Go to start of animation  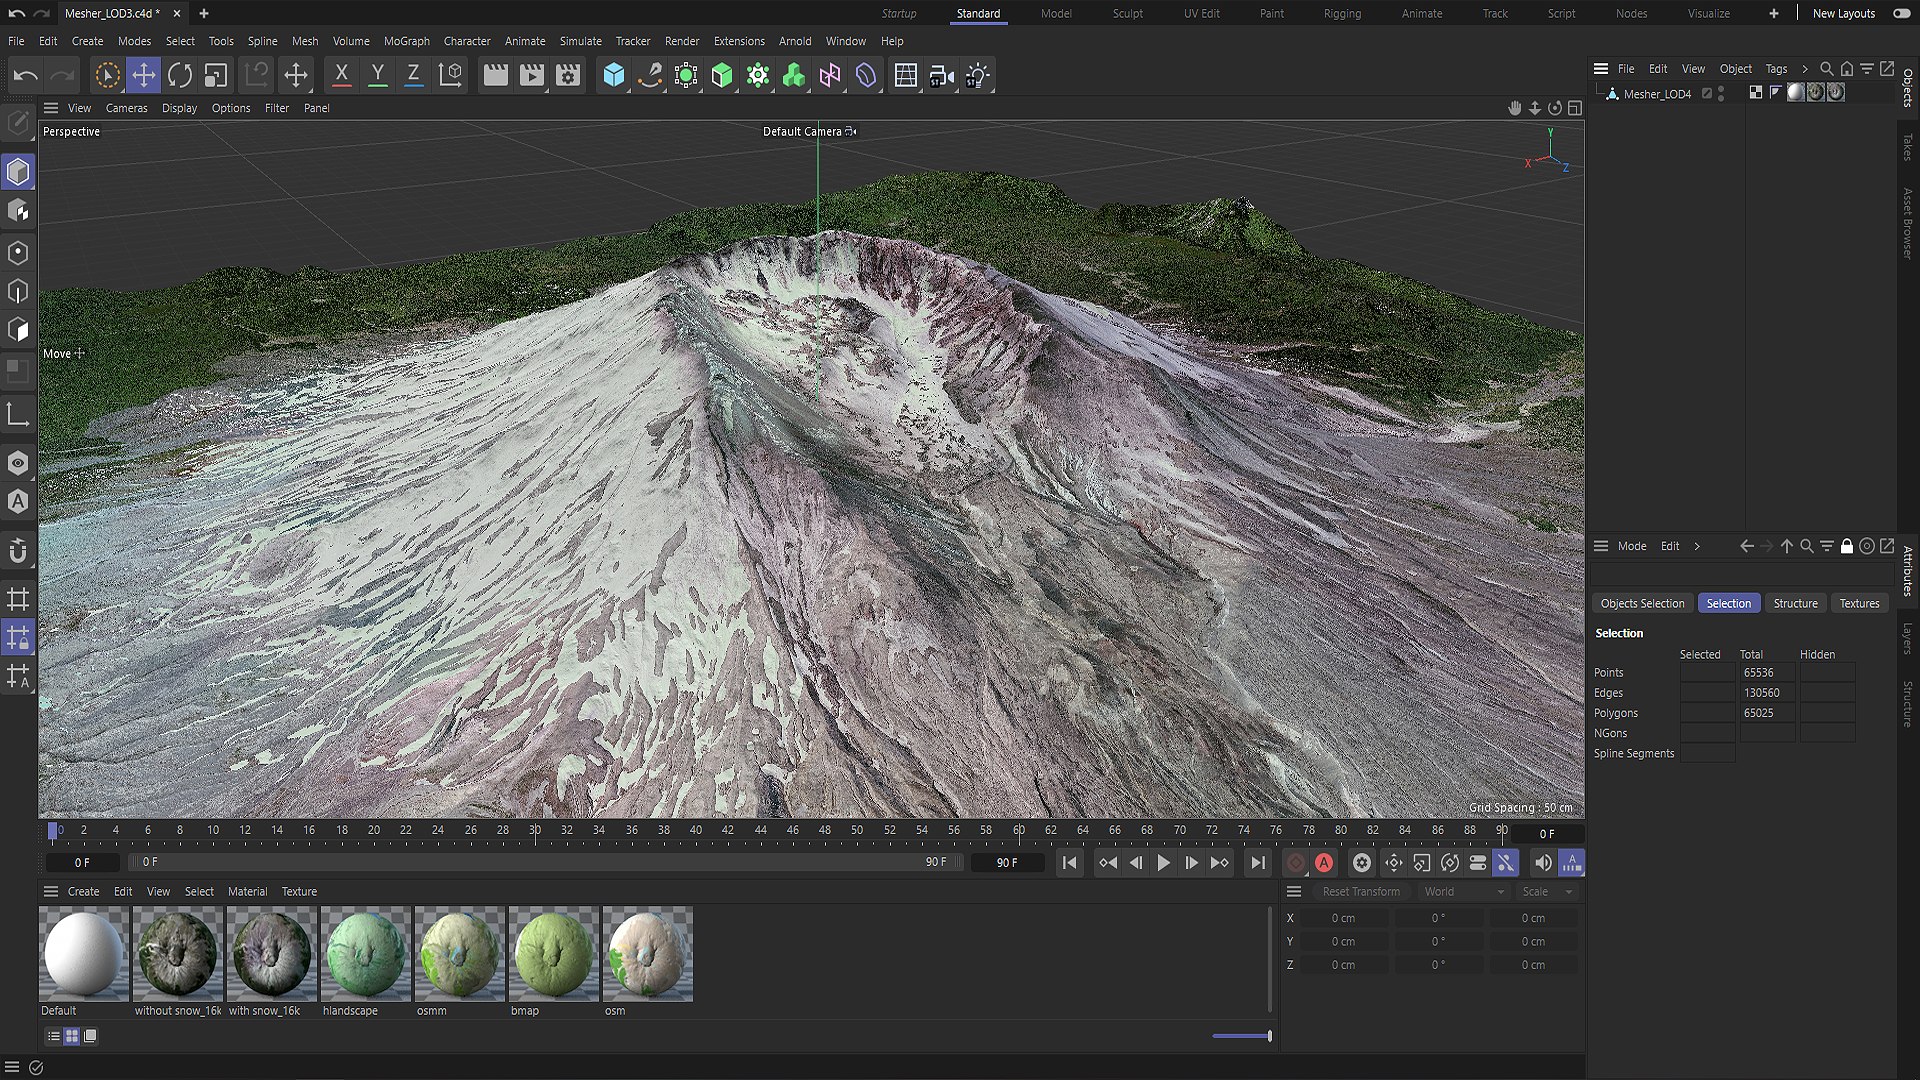[1070, 863]
